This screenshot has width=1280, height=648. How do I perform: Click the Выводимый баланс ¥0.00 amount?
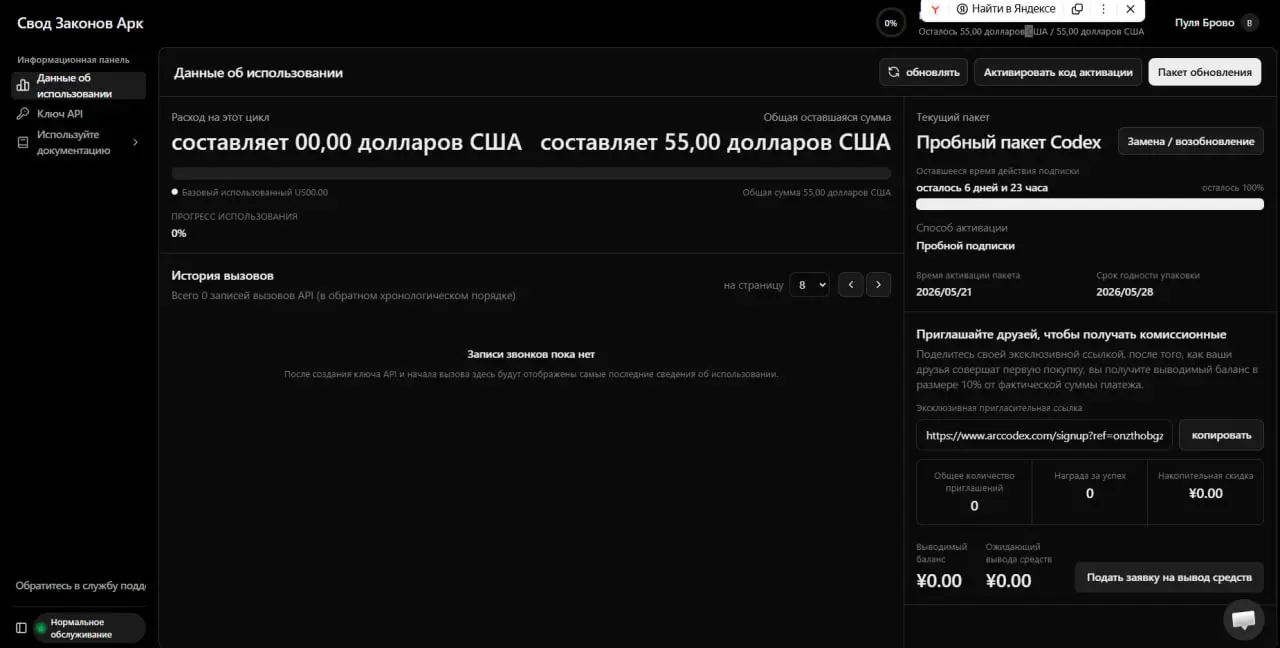coord(939,581)
